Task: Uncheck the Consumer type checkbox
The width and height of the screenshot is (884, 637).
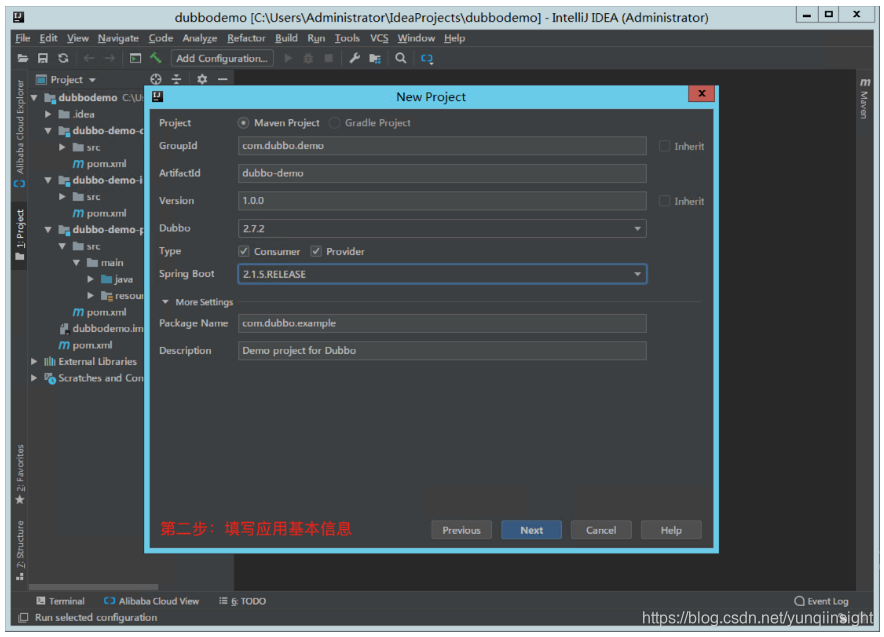Action: pyautogui.click(x=244, y=251)
